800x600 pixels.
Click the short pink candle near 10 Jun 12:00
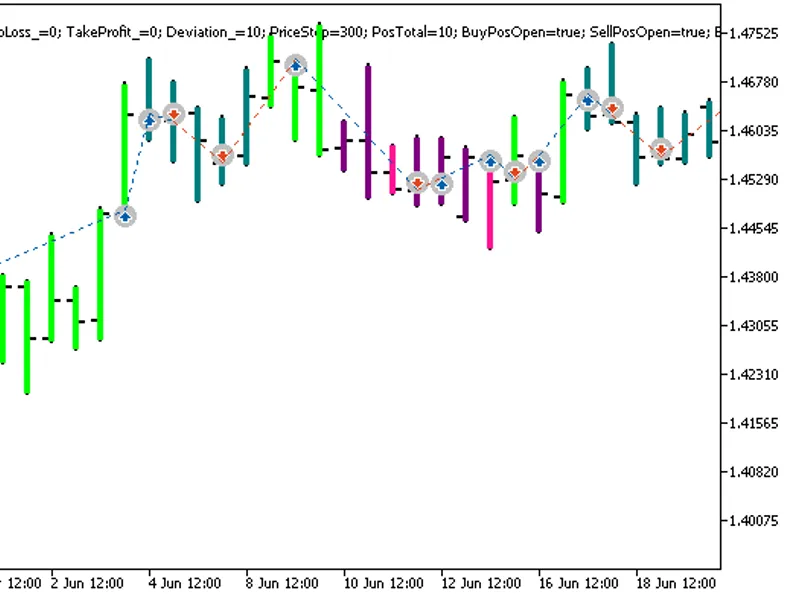tap(392, 169)
